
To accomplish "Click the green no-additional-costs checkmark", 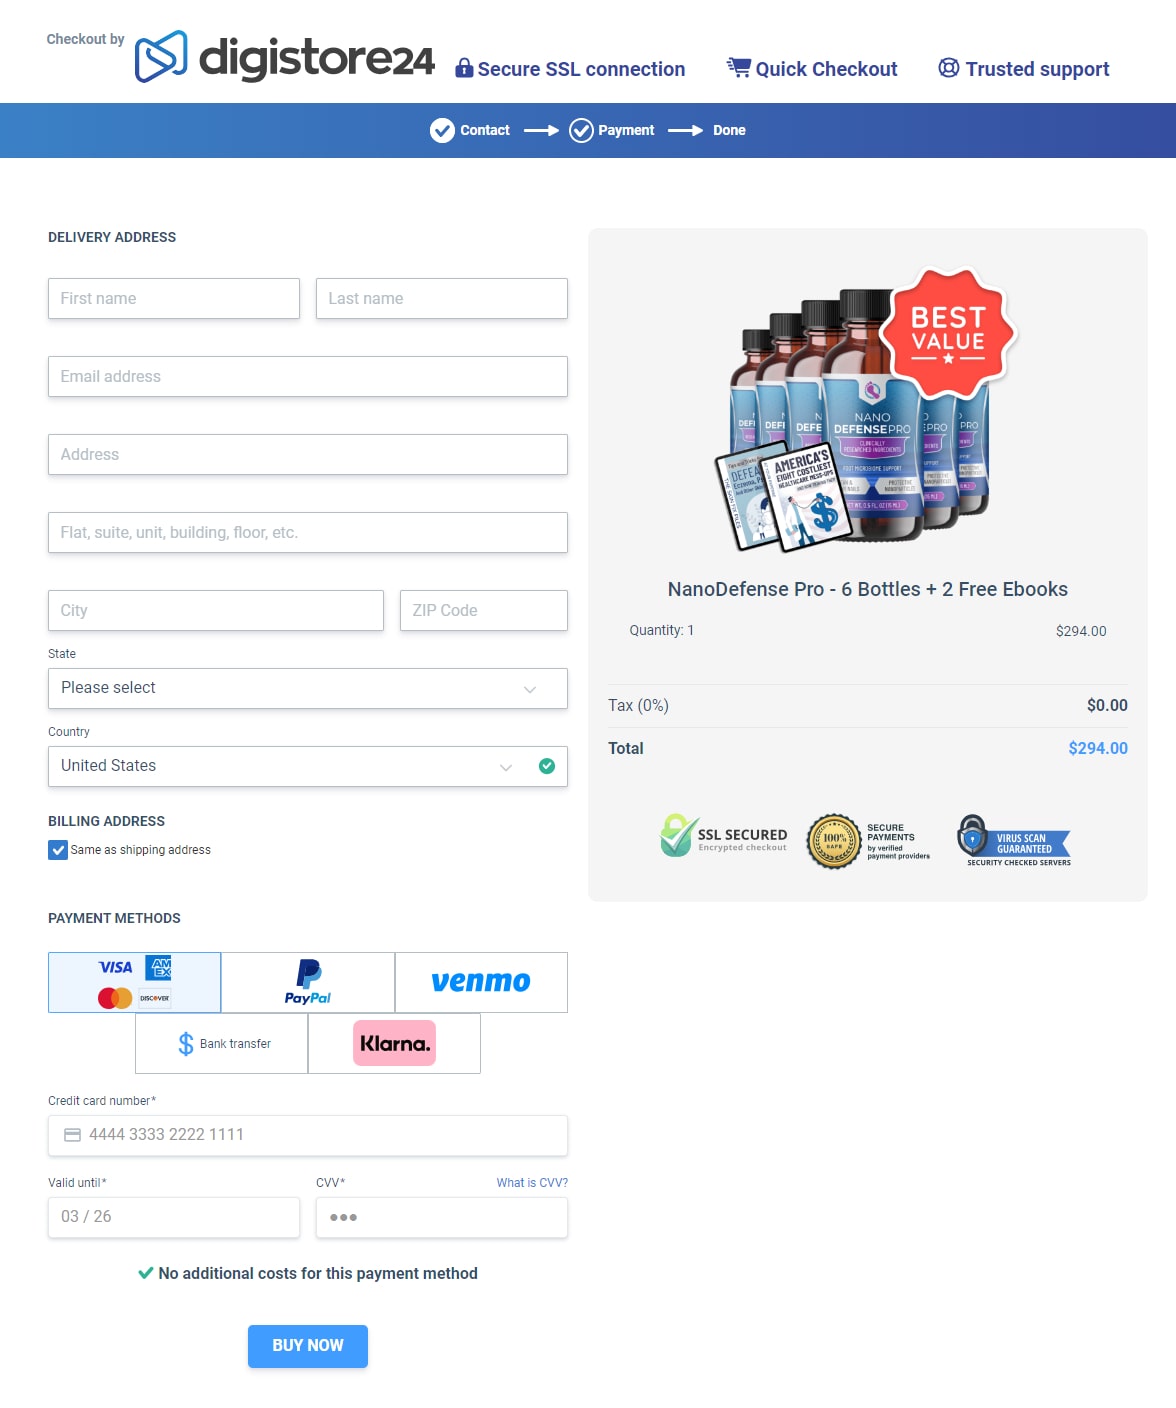I will pos(146,1273).
